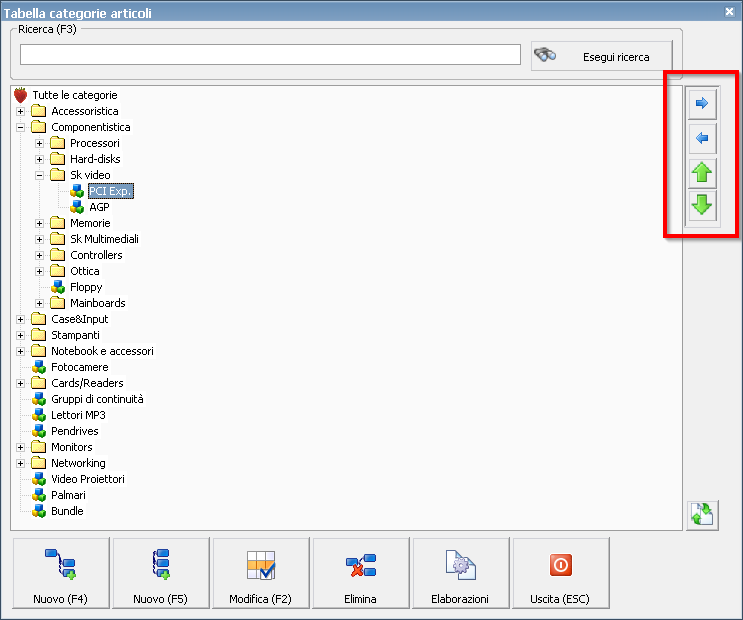Expand the Case&Input node

[x=20, y=319]
